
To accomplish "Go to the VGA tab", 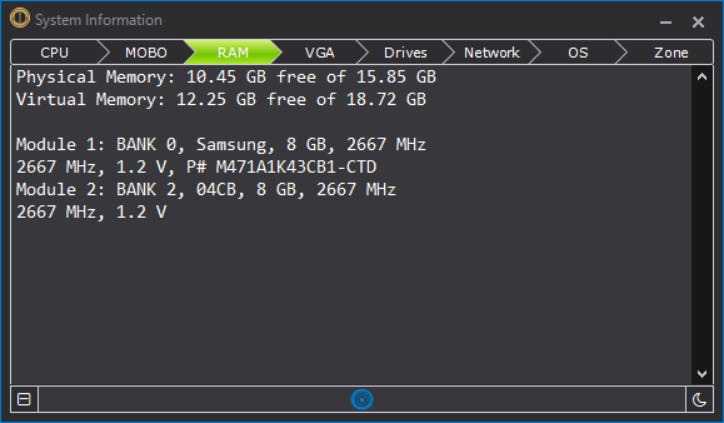I will 320,52.
